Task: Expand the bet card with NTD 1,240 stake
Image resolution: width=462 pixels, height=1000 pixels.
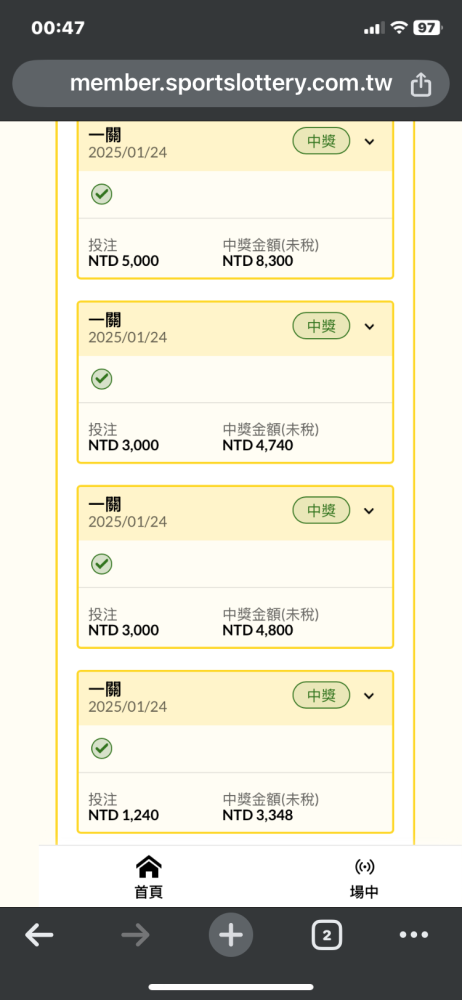Action: click(369, 696)
